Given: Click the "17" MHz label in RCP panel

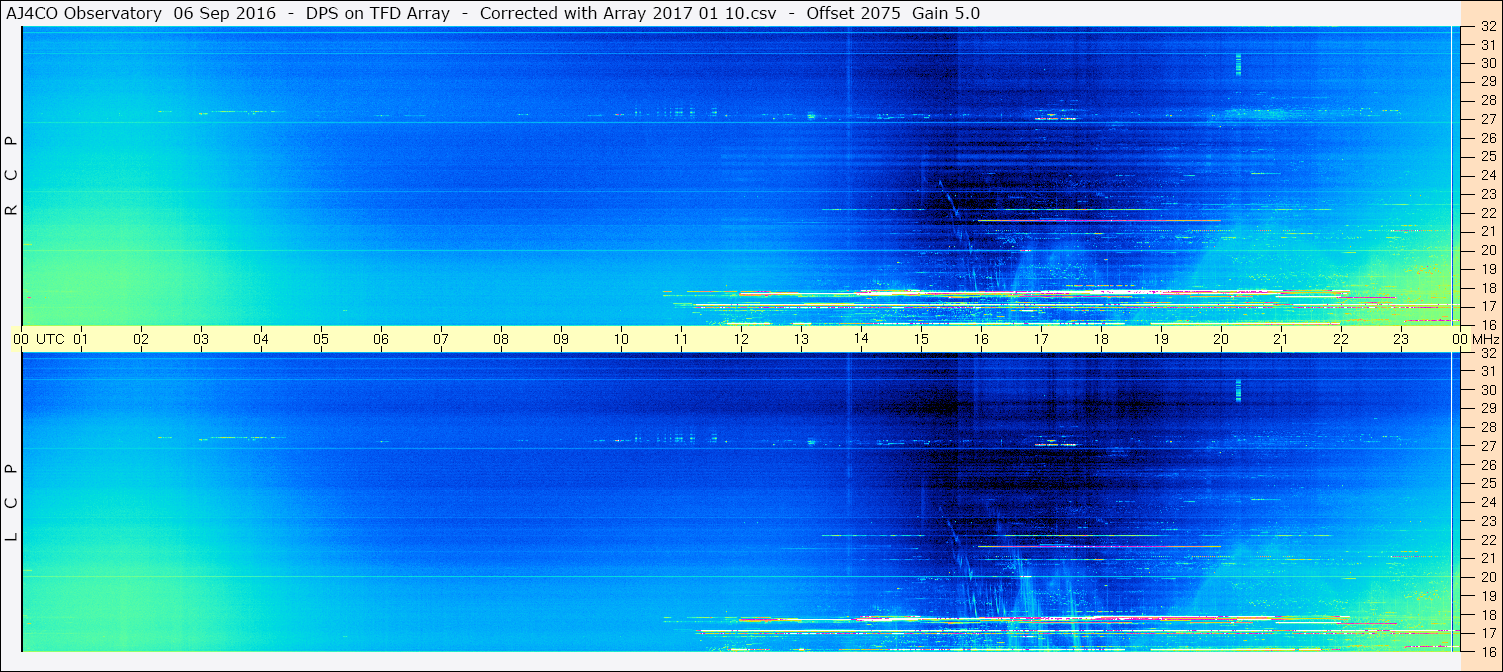Looking at the screenshot, I should pyautogui.click(x=1487, y=306).
